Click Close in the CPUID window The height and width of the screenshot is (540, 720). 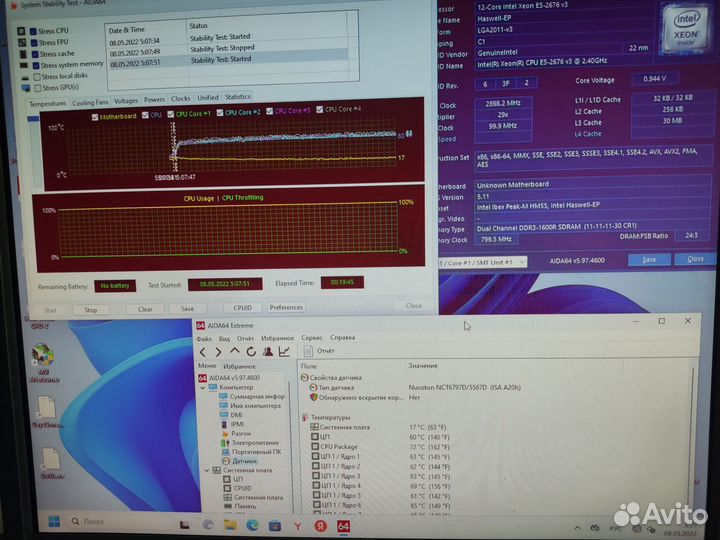[696, 259]
